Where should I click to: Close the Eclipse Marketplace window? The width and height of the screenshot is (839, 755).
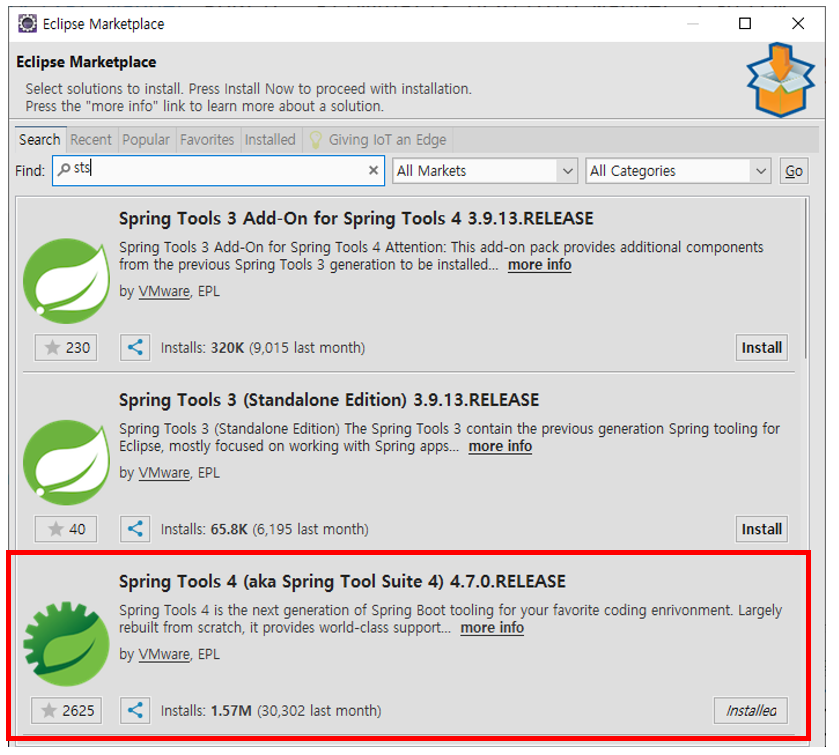click(798, 24)
